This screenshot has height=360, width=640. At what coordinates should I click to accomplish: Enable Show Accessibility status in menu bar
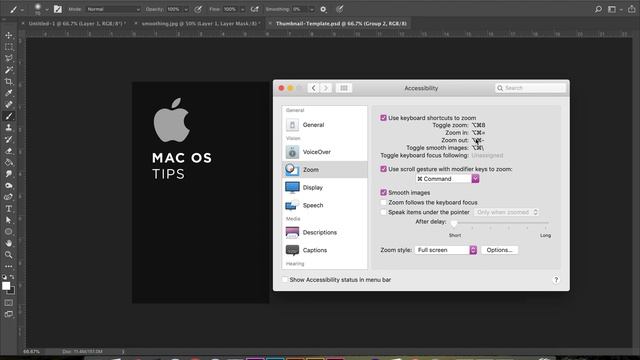click(x=284, y=280)
